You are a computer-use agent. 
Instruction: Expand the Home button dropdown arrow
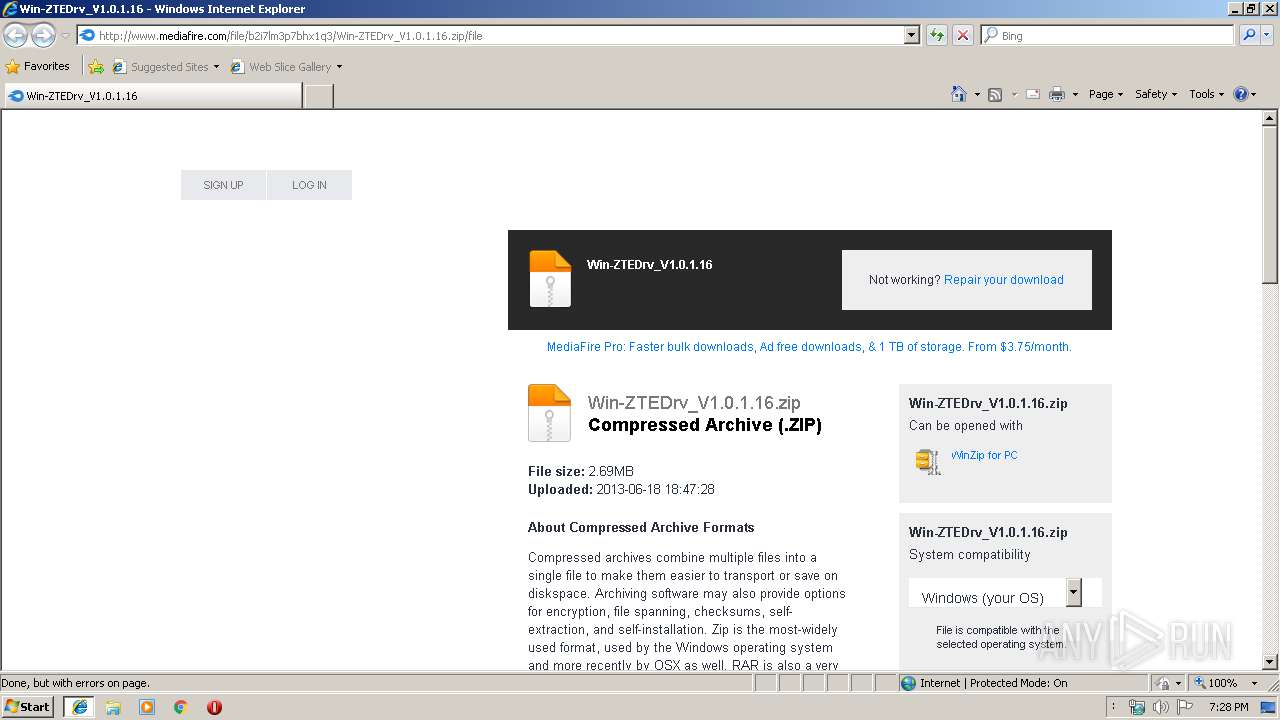976,94
